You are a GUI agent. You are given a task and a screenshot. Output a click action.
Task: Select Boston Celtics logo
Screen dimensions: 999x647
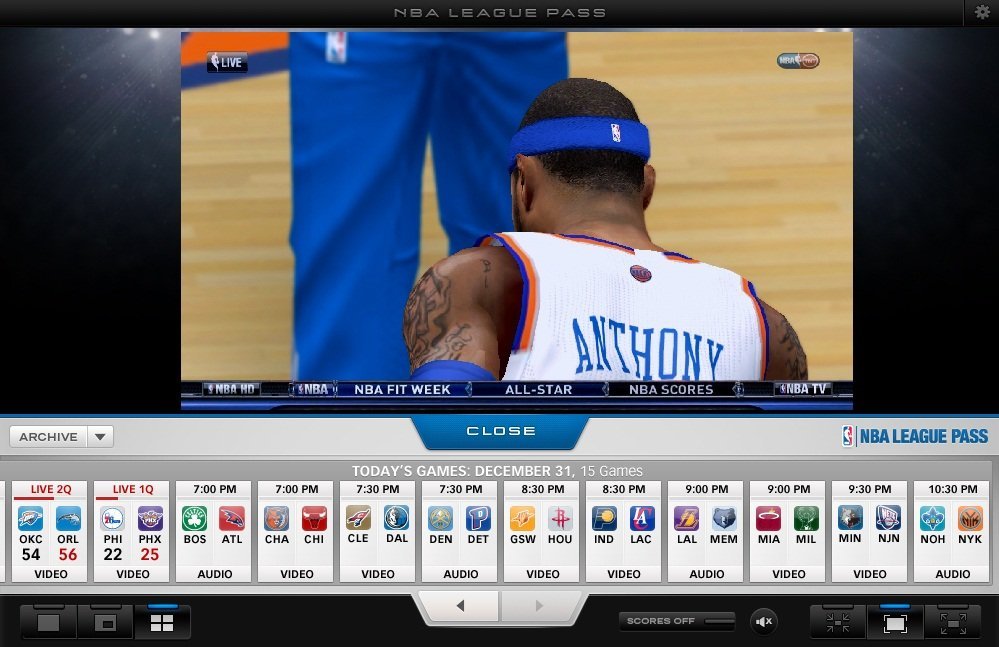point(194,518)
